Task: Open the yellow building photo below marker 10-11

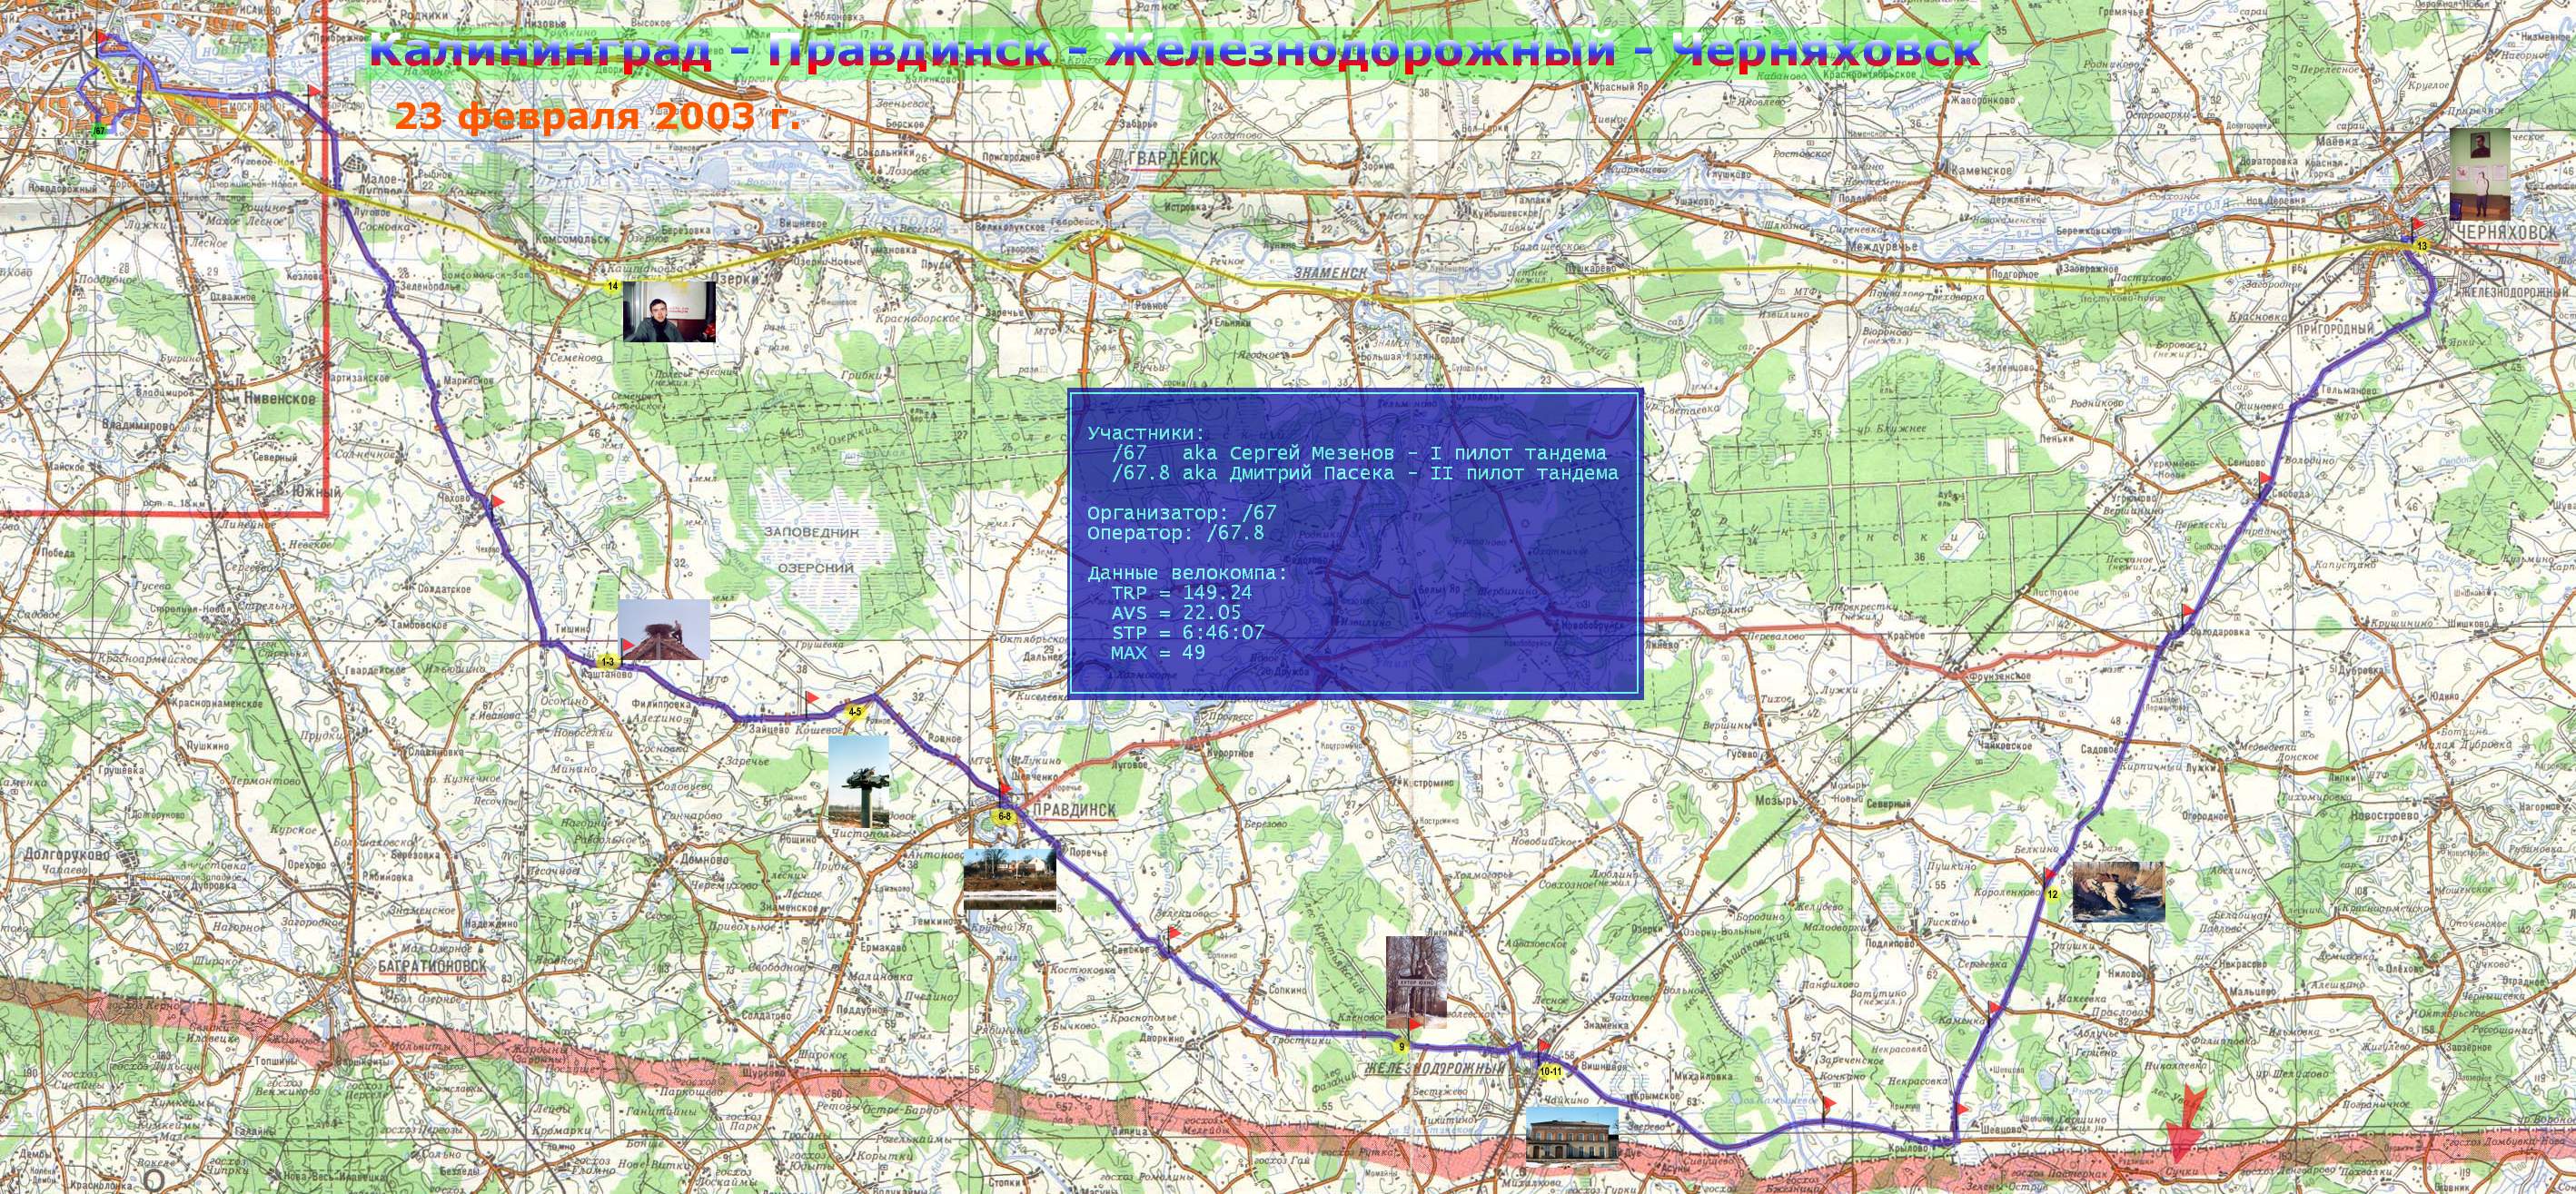Action: tap(1572, 1136)
